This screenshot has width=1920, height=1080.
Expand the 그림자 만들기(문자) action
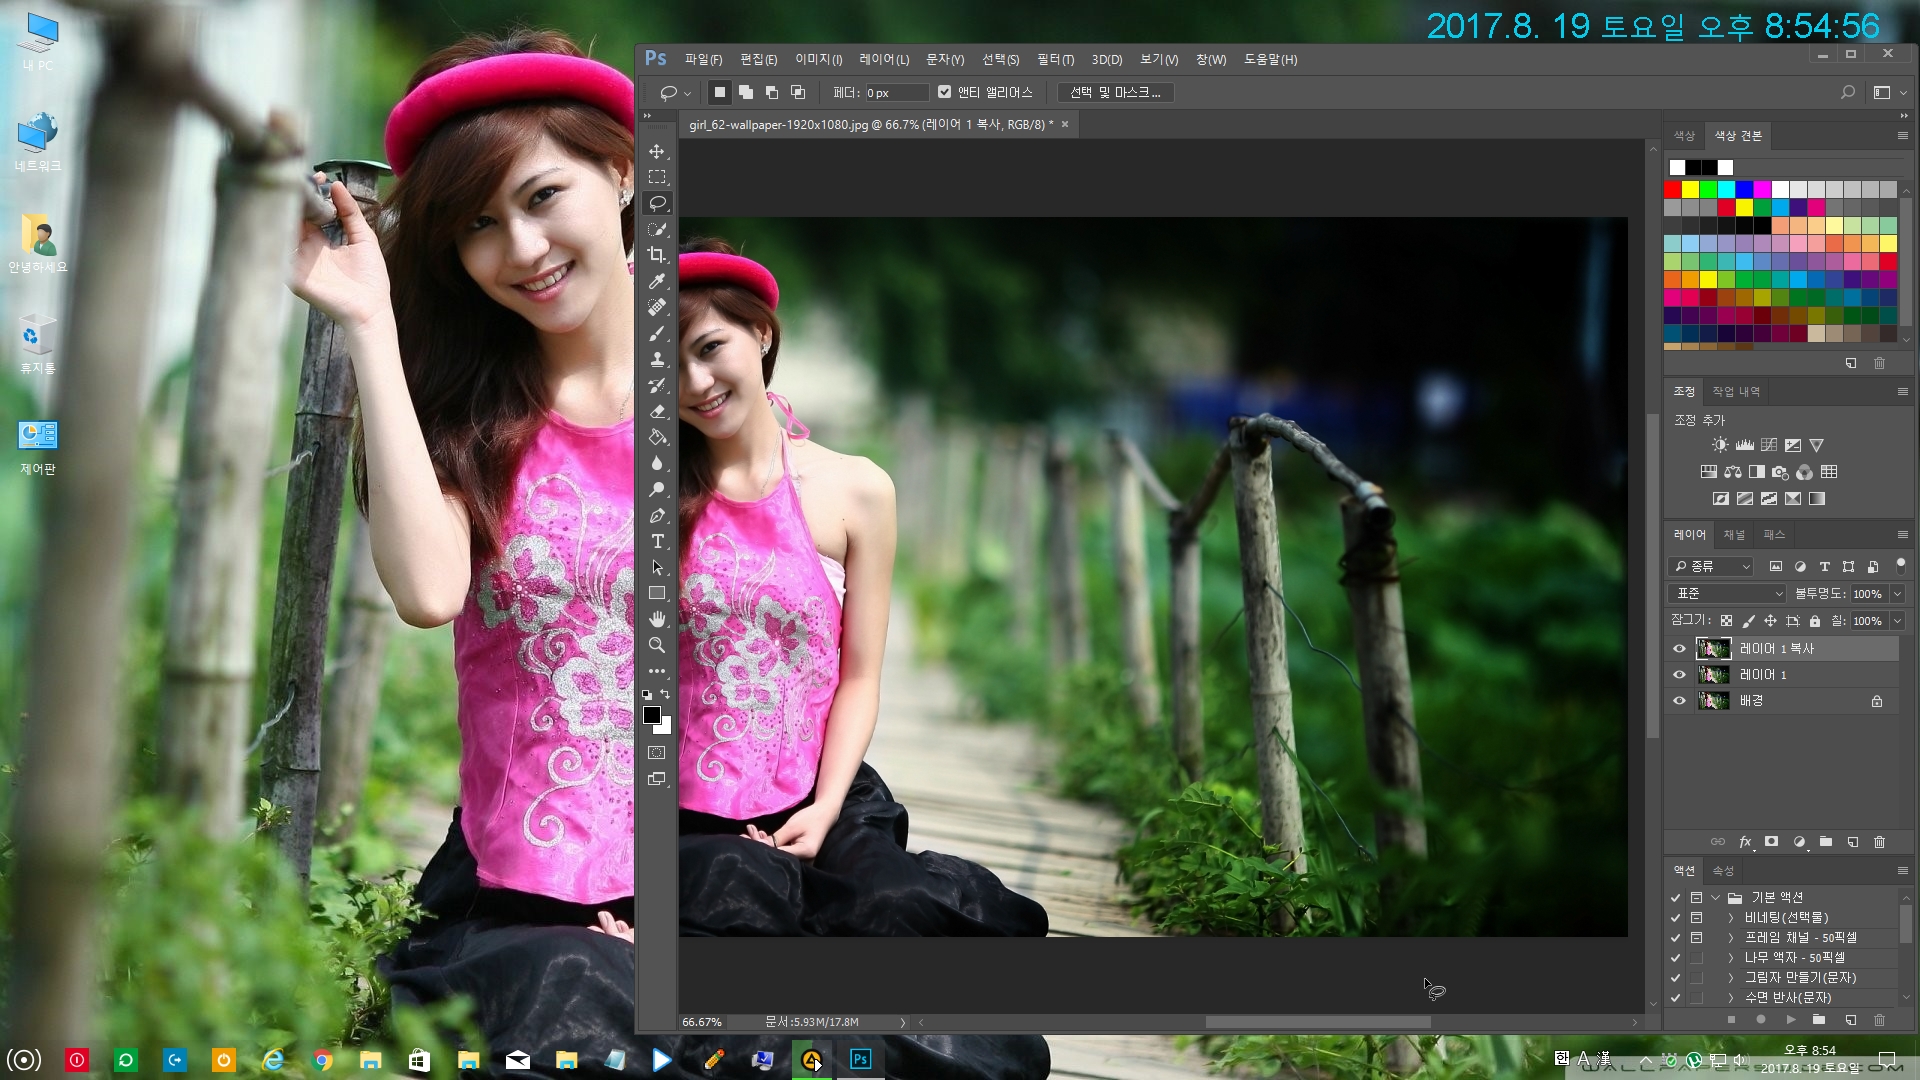(x=1731, y=978)
